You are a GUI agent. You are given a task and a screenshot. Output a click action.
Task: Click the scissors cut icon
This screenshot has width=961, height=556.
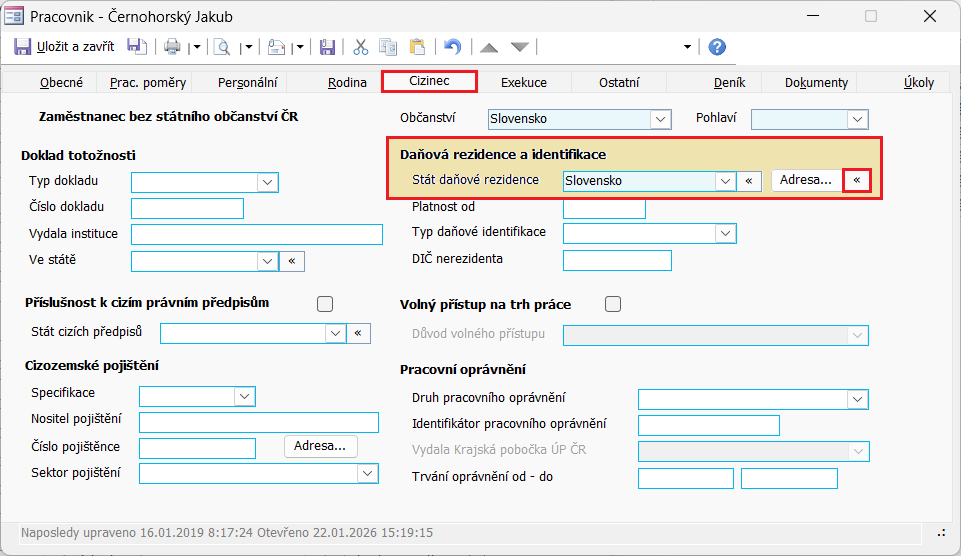pyautogui.click(x=361, y=47)
